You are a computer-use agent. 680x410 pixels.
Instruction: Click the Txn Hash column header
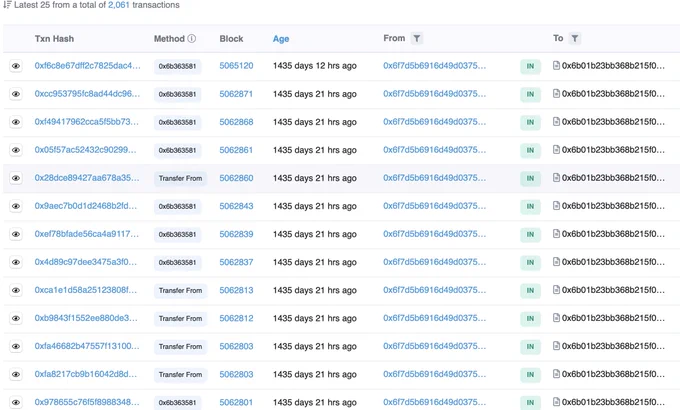tap(54, 39)
